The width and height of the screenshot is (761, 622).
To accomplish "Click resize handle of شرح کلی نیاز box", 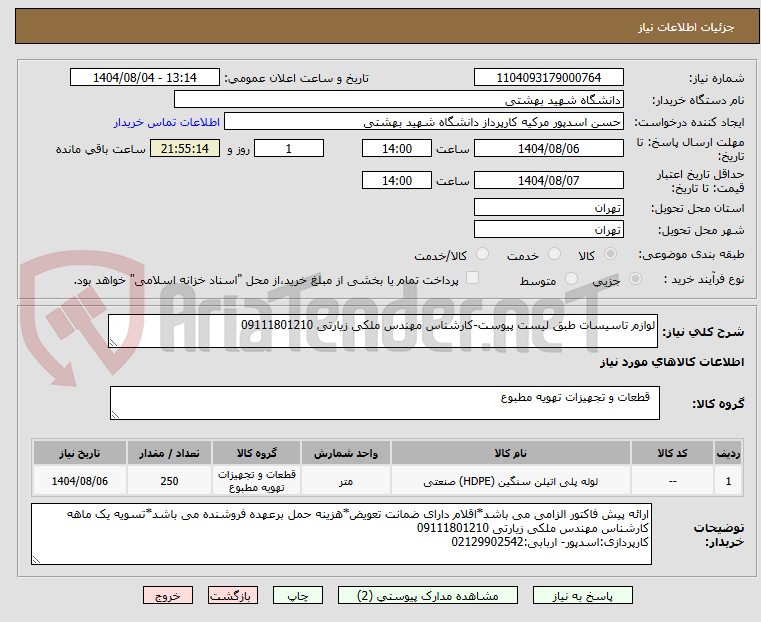I will tap(113, 343).
